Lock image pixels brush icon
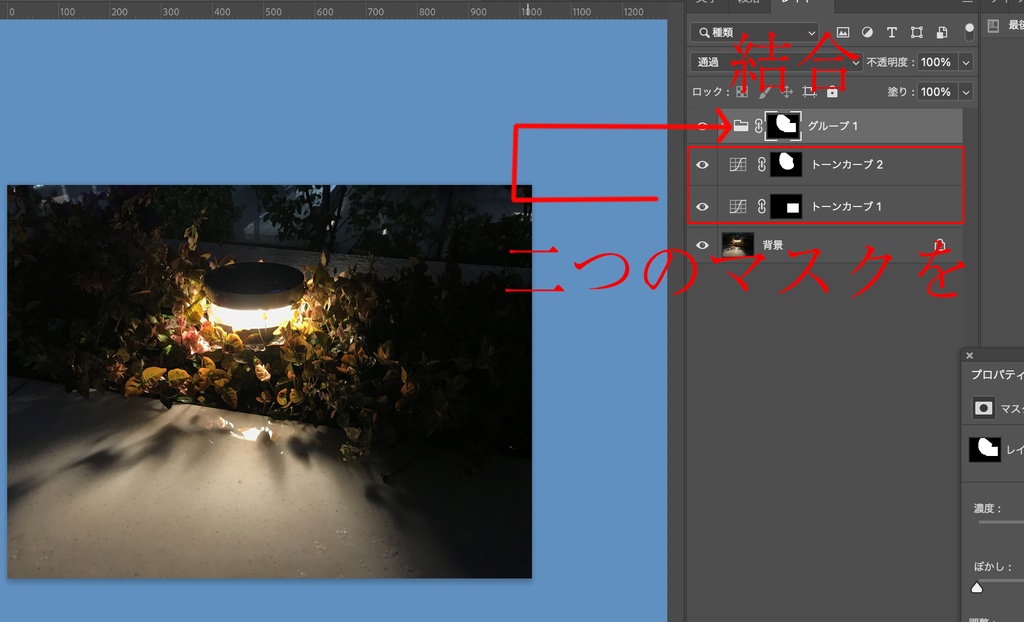This screenshot has height=622, width=1024. tap(764, 91)
